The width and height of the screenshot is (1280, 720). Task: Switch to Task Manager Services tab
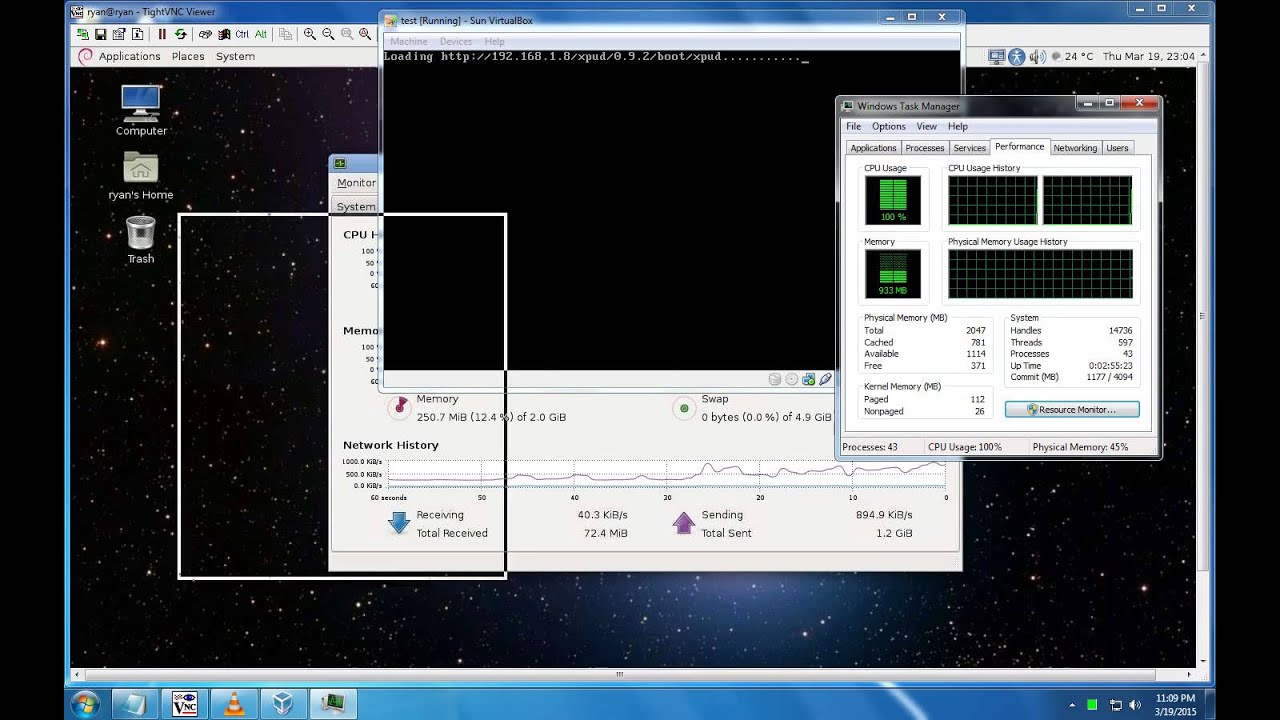click(969, 148)
